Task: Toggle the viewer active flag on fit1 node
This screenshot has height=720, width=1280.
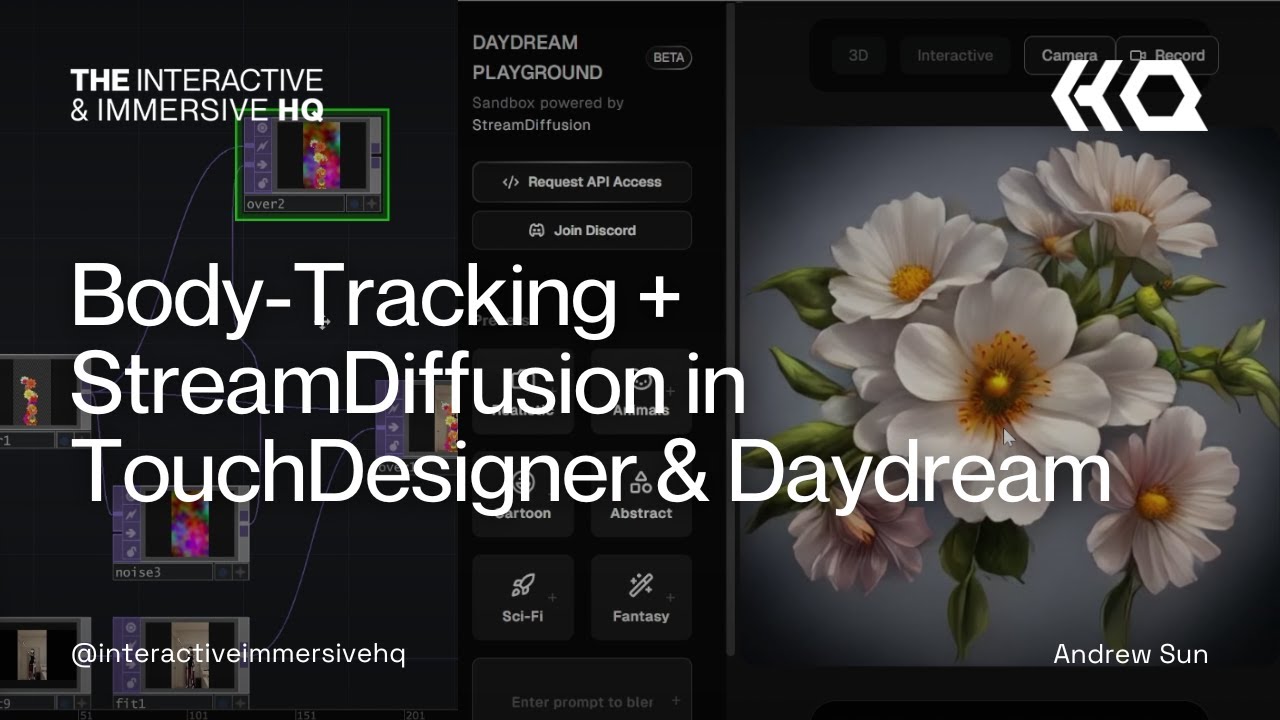Action: [x=131, y=629]
